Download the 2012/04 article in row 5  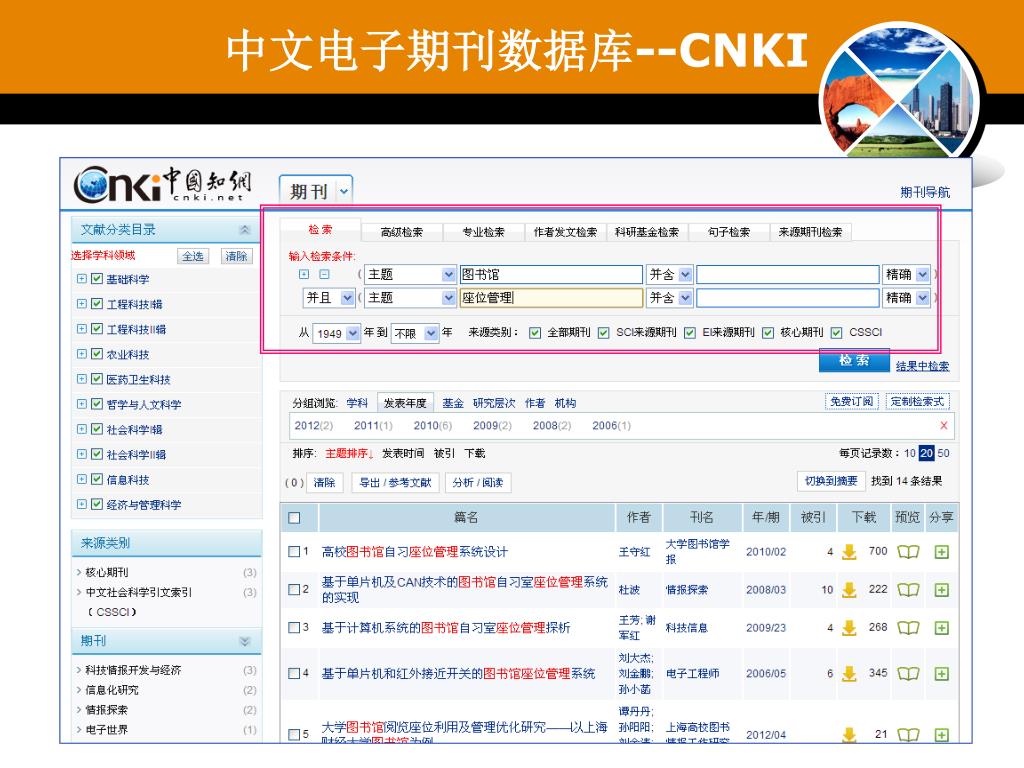(849, 735)
